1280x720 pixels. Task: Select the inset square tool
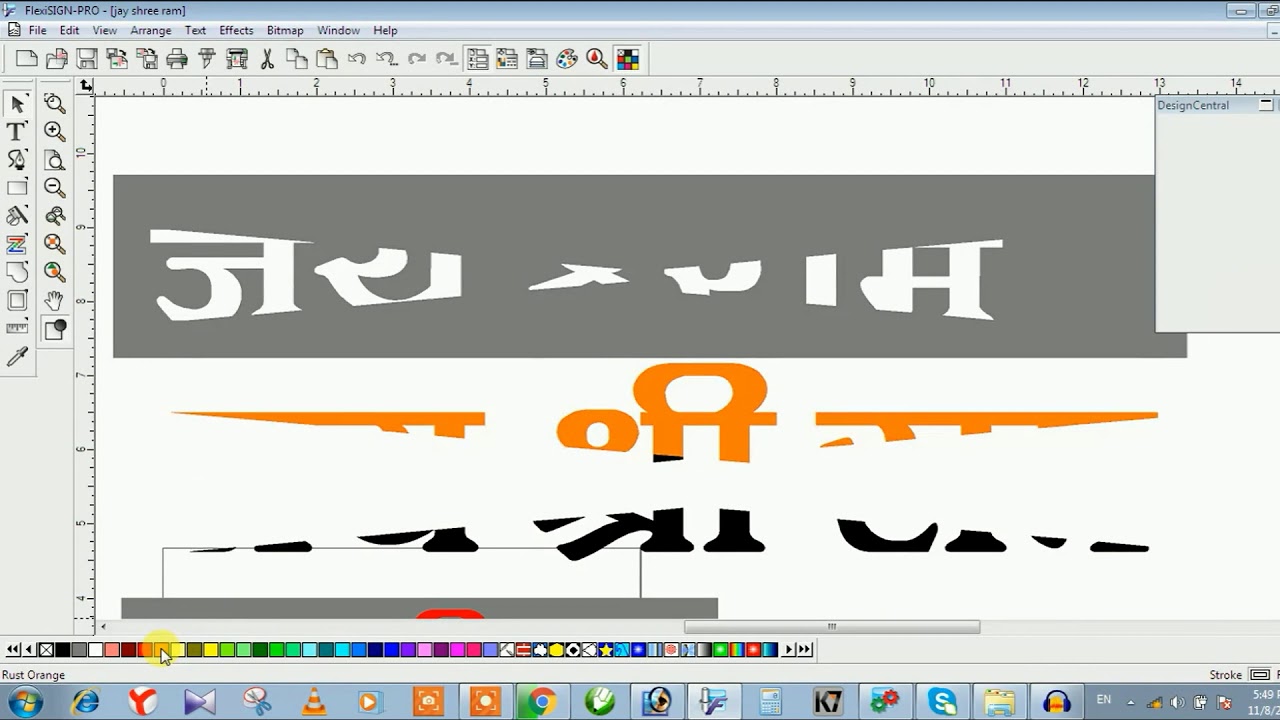coord(17,300)
